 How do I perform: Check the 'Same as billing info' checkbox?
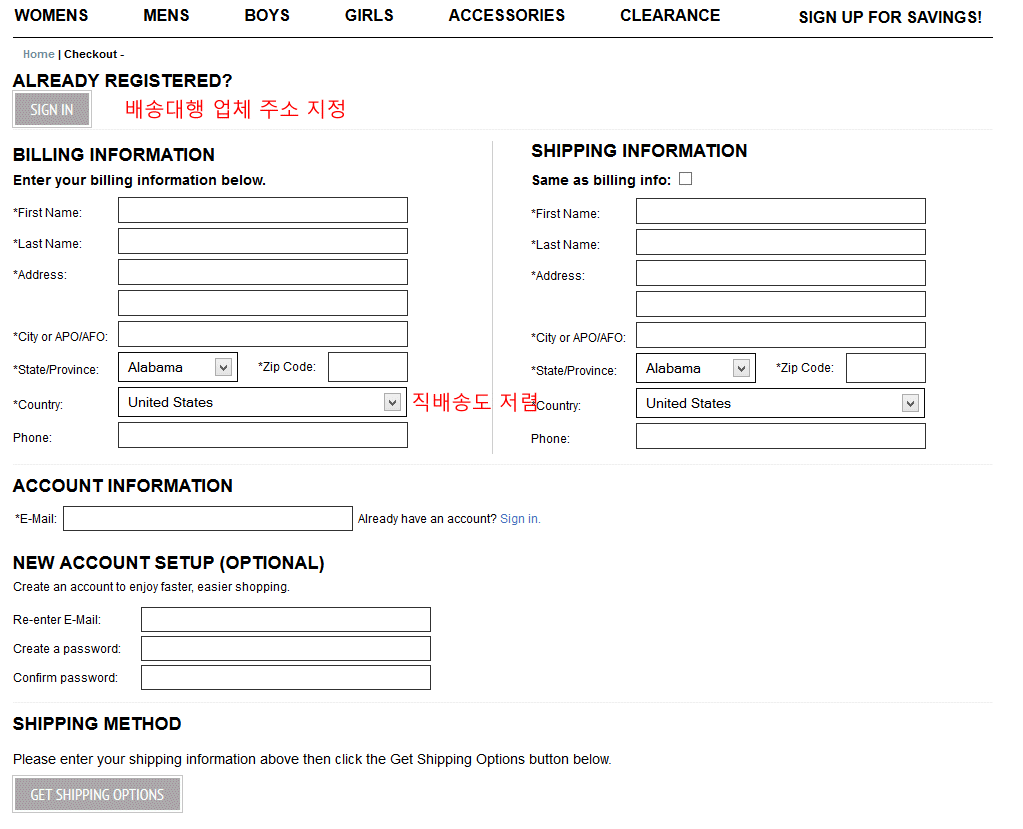pos(685,179)
